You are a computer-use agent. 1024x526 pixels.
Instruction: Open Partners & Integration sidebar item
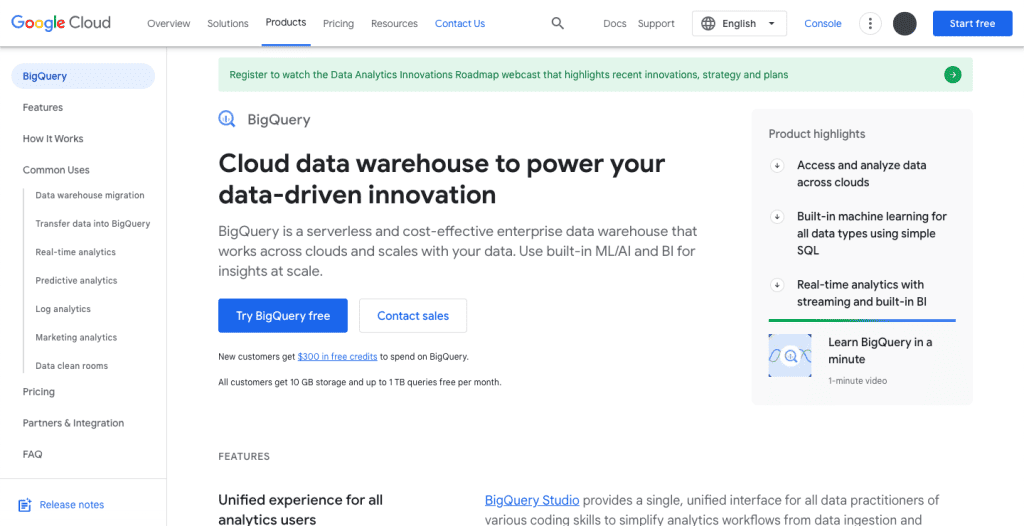coord(73,423)
